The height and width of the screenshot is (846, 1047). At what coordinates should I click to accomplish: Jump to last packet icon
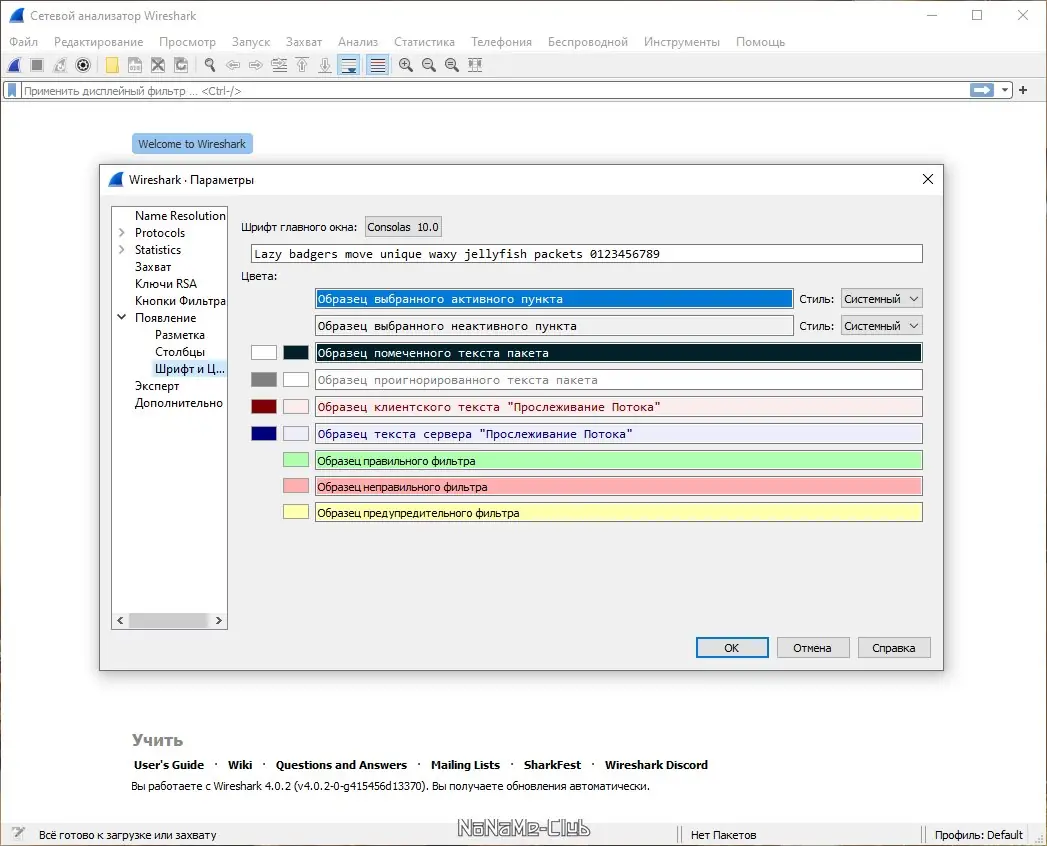[325, 65]
